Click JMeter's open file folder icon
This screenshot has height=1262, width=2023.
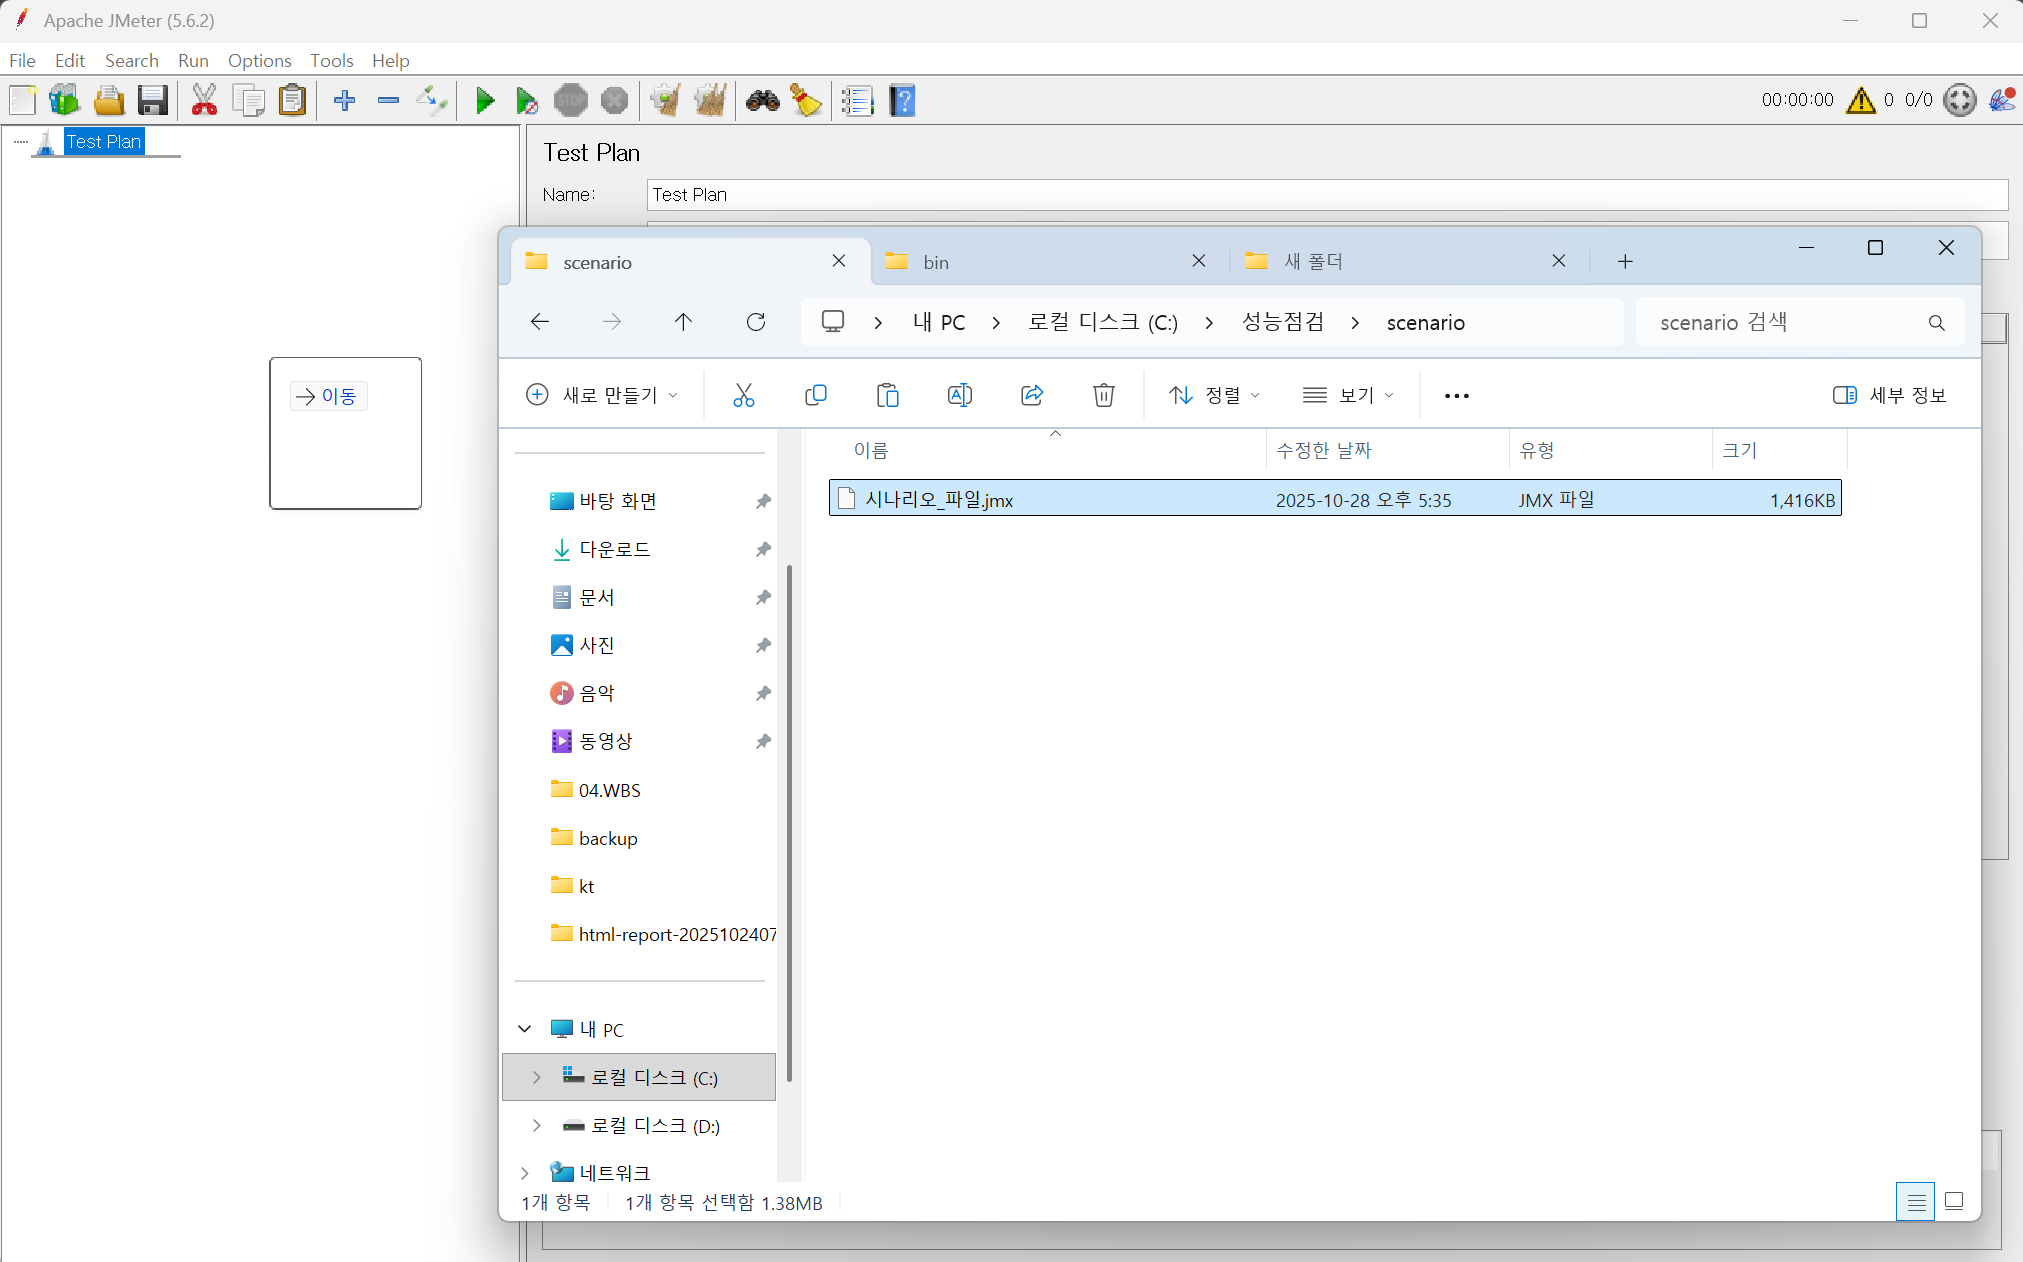(x=109, y=100)
